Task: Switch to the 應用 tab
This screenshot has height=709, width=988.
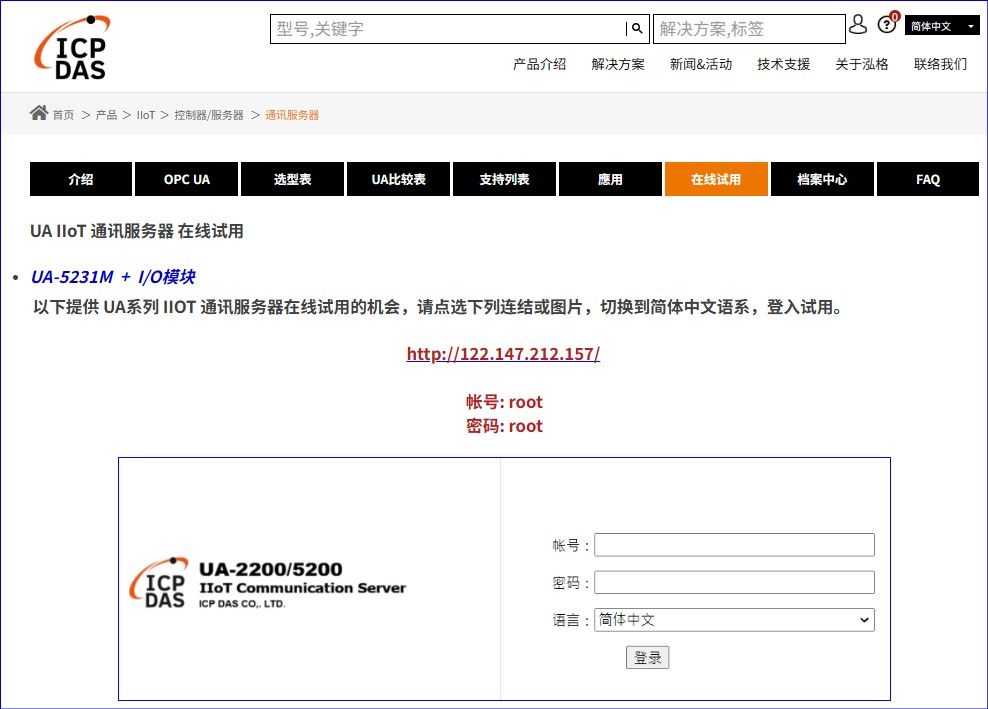Action: tap(611, 179)
